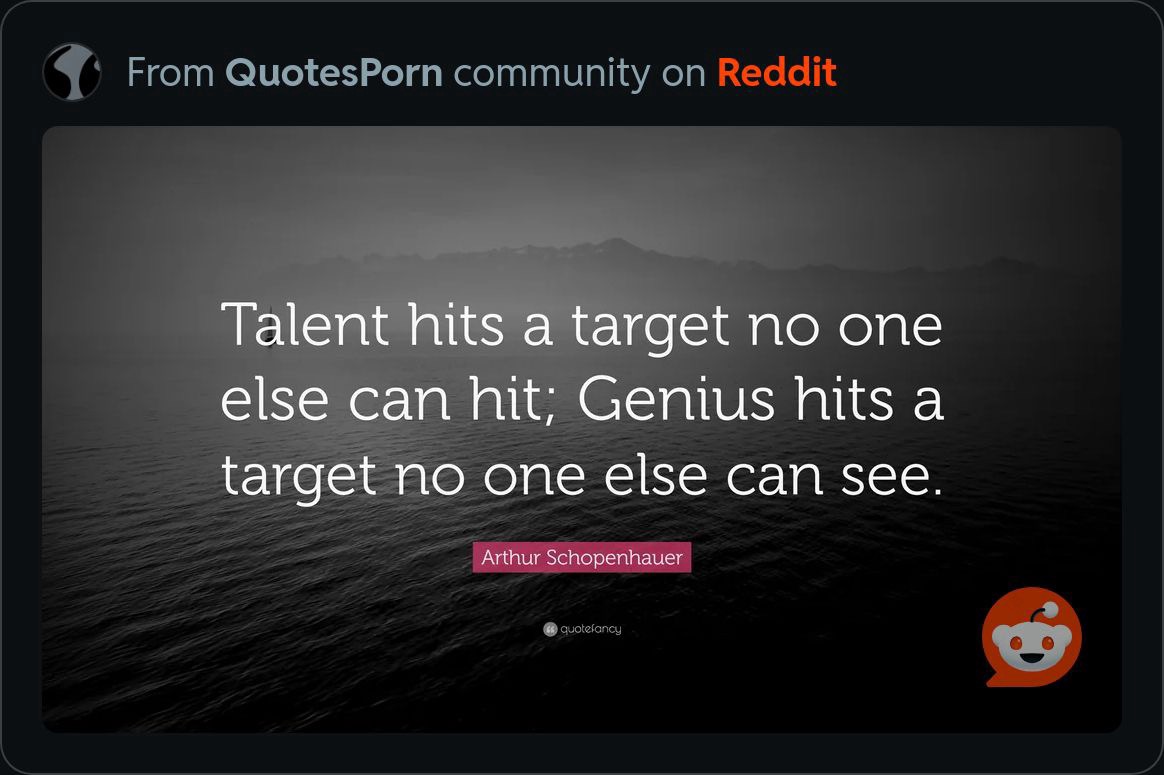The width and height of the screenshot is (1164, 775).
Task: Open the QuotesPorn community link
Action: pyautogui.click(x=334, y=73)
